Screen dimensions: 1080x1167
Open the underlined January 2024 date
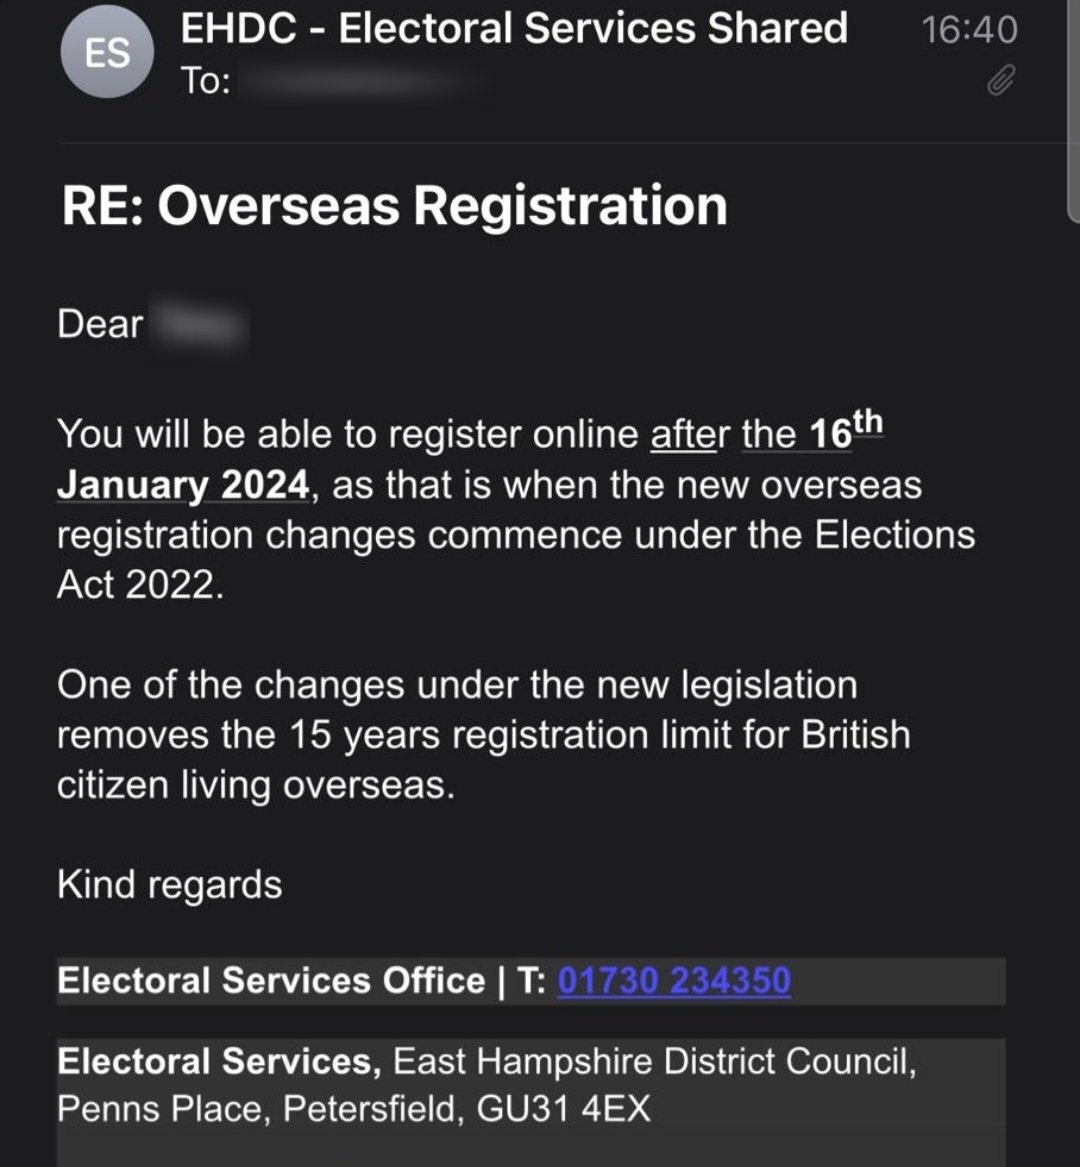[184, 486]
